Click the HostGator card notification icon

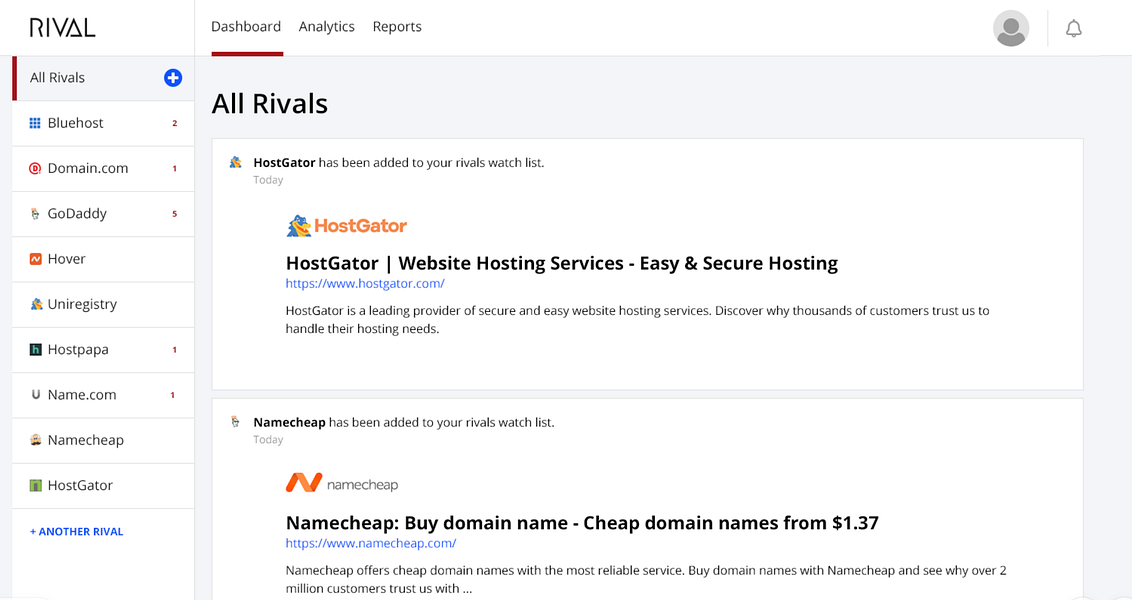pos(235,162)
